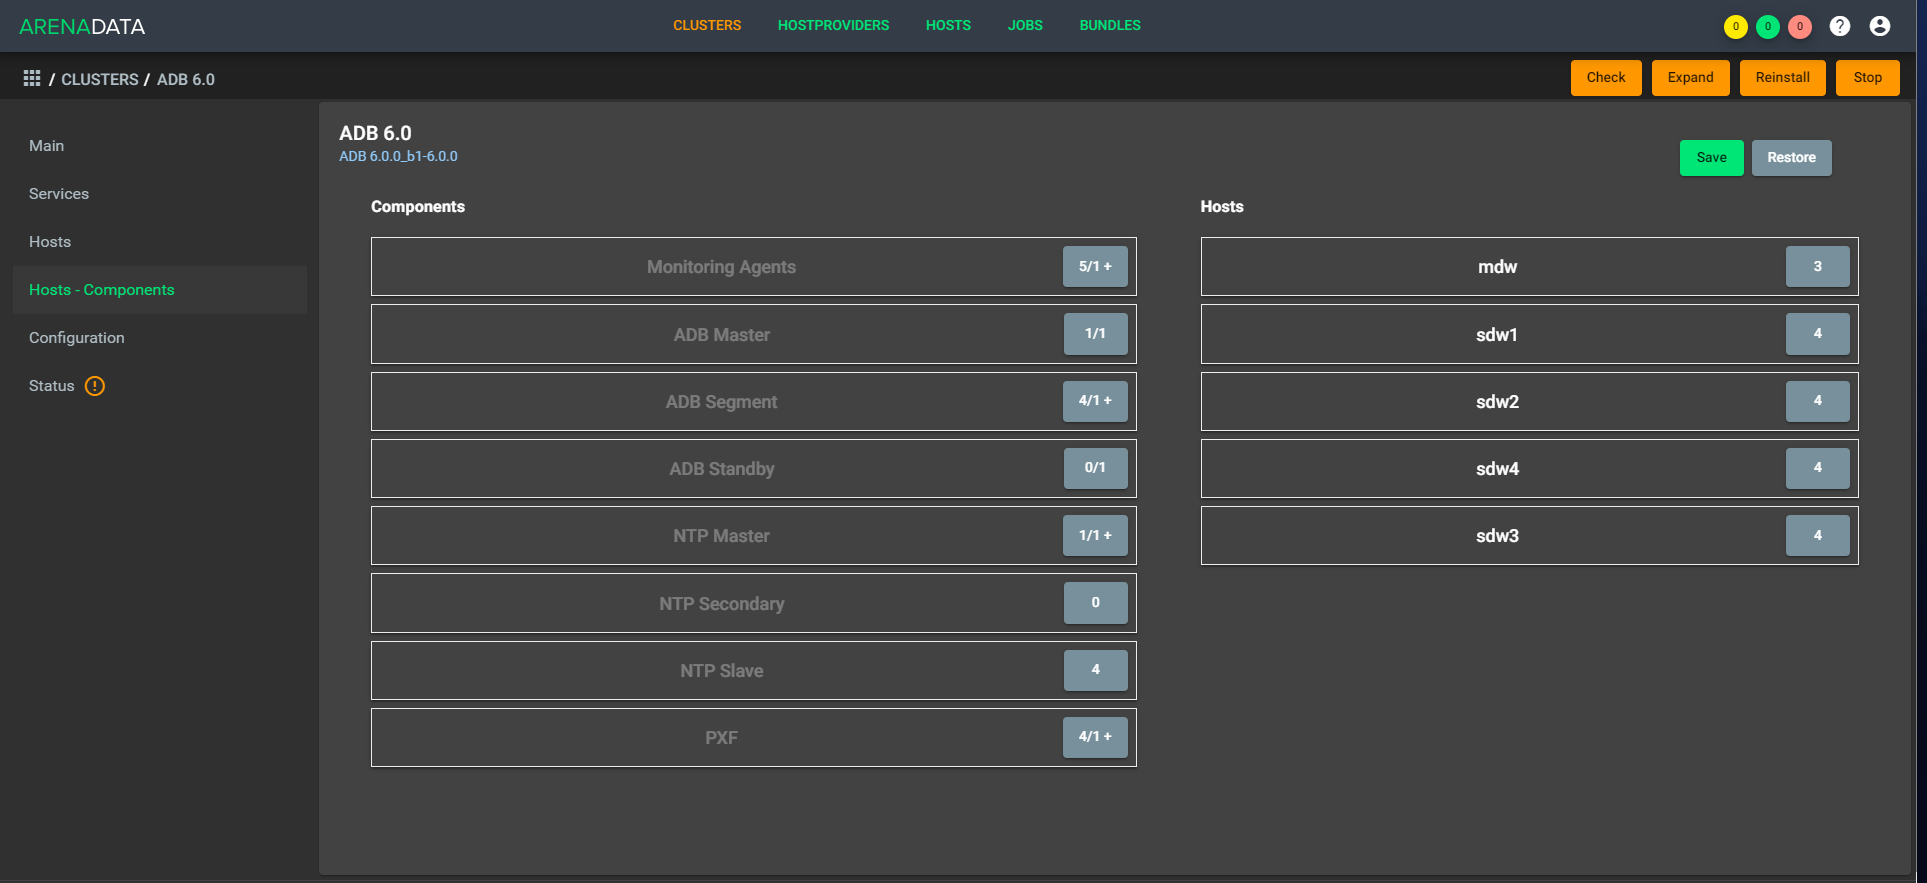Select the ADB Standby component name
Screen dimensions: 1927x883
click(x=721, y=469)
